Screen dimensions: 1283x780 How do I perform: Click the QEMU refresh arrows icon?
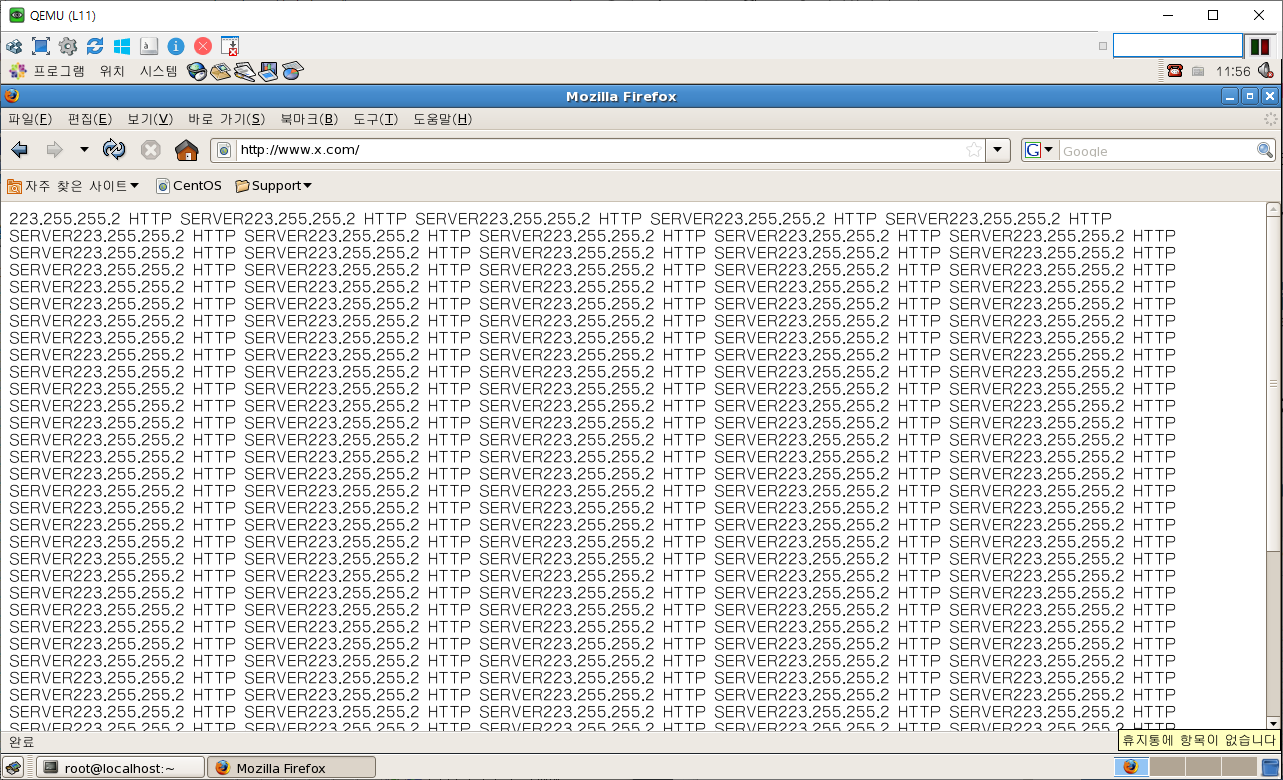pyautogui.click(x=95, y=46)
